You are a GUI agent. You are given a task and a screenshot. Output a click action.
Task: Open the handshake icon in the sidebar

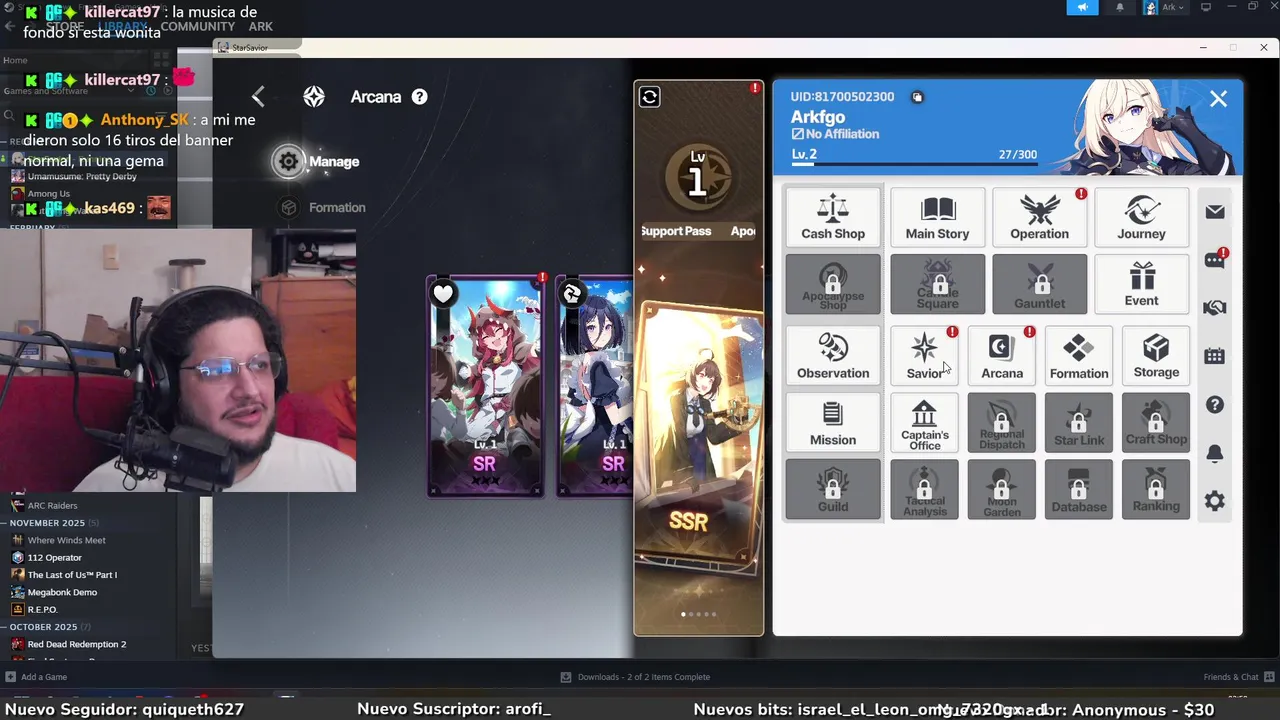coord(1215,308)
